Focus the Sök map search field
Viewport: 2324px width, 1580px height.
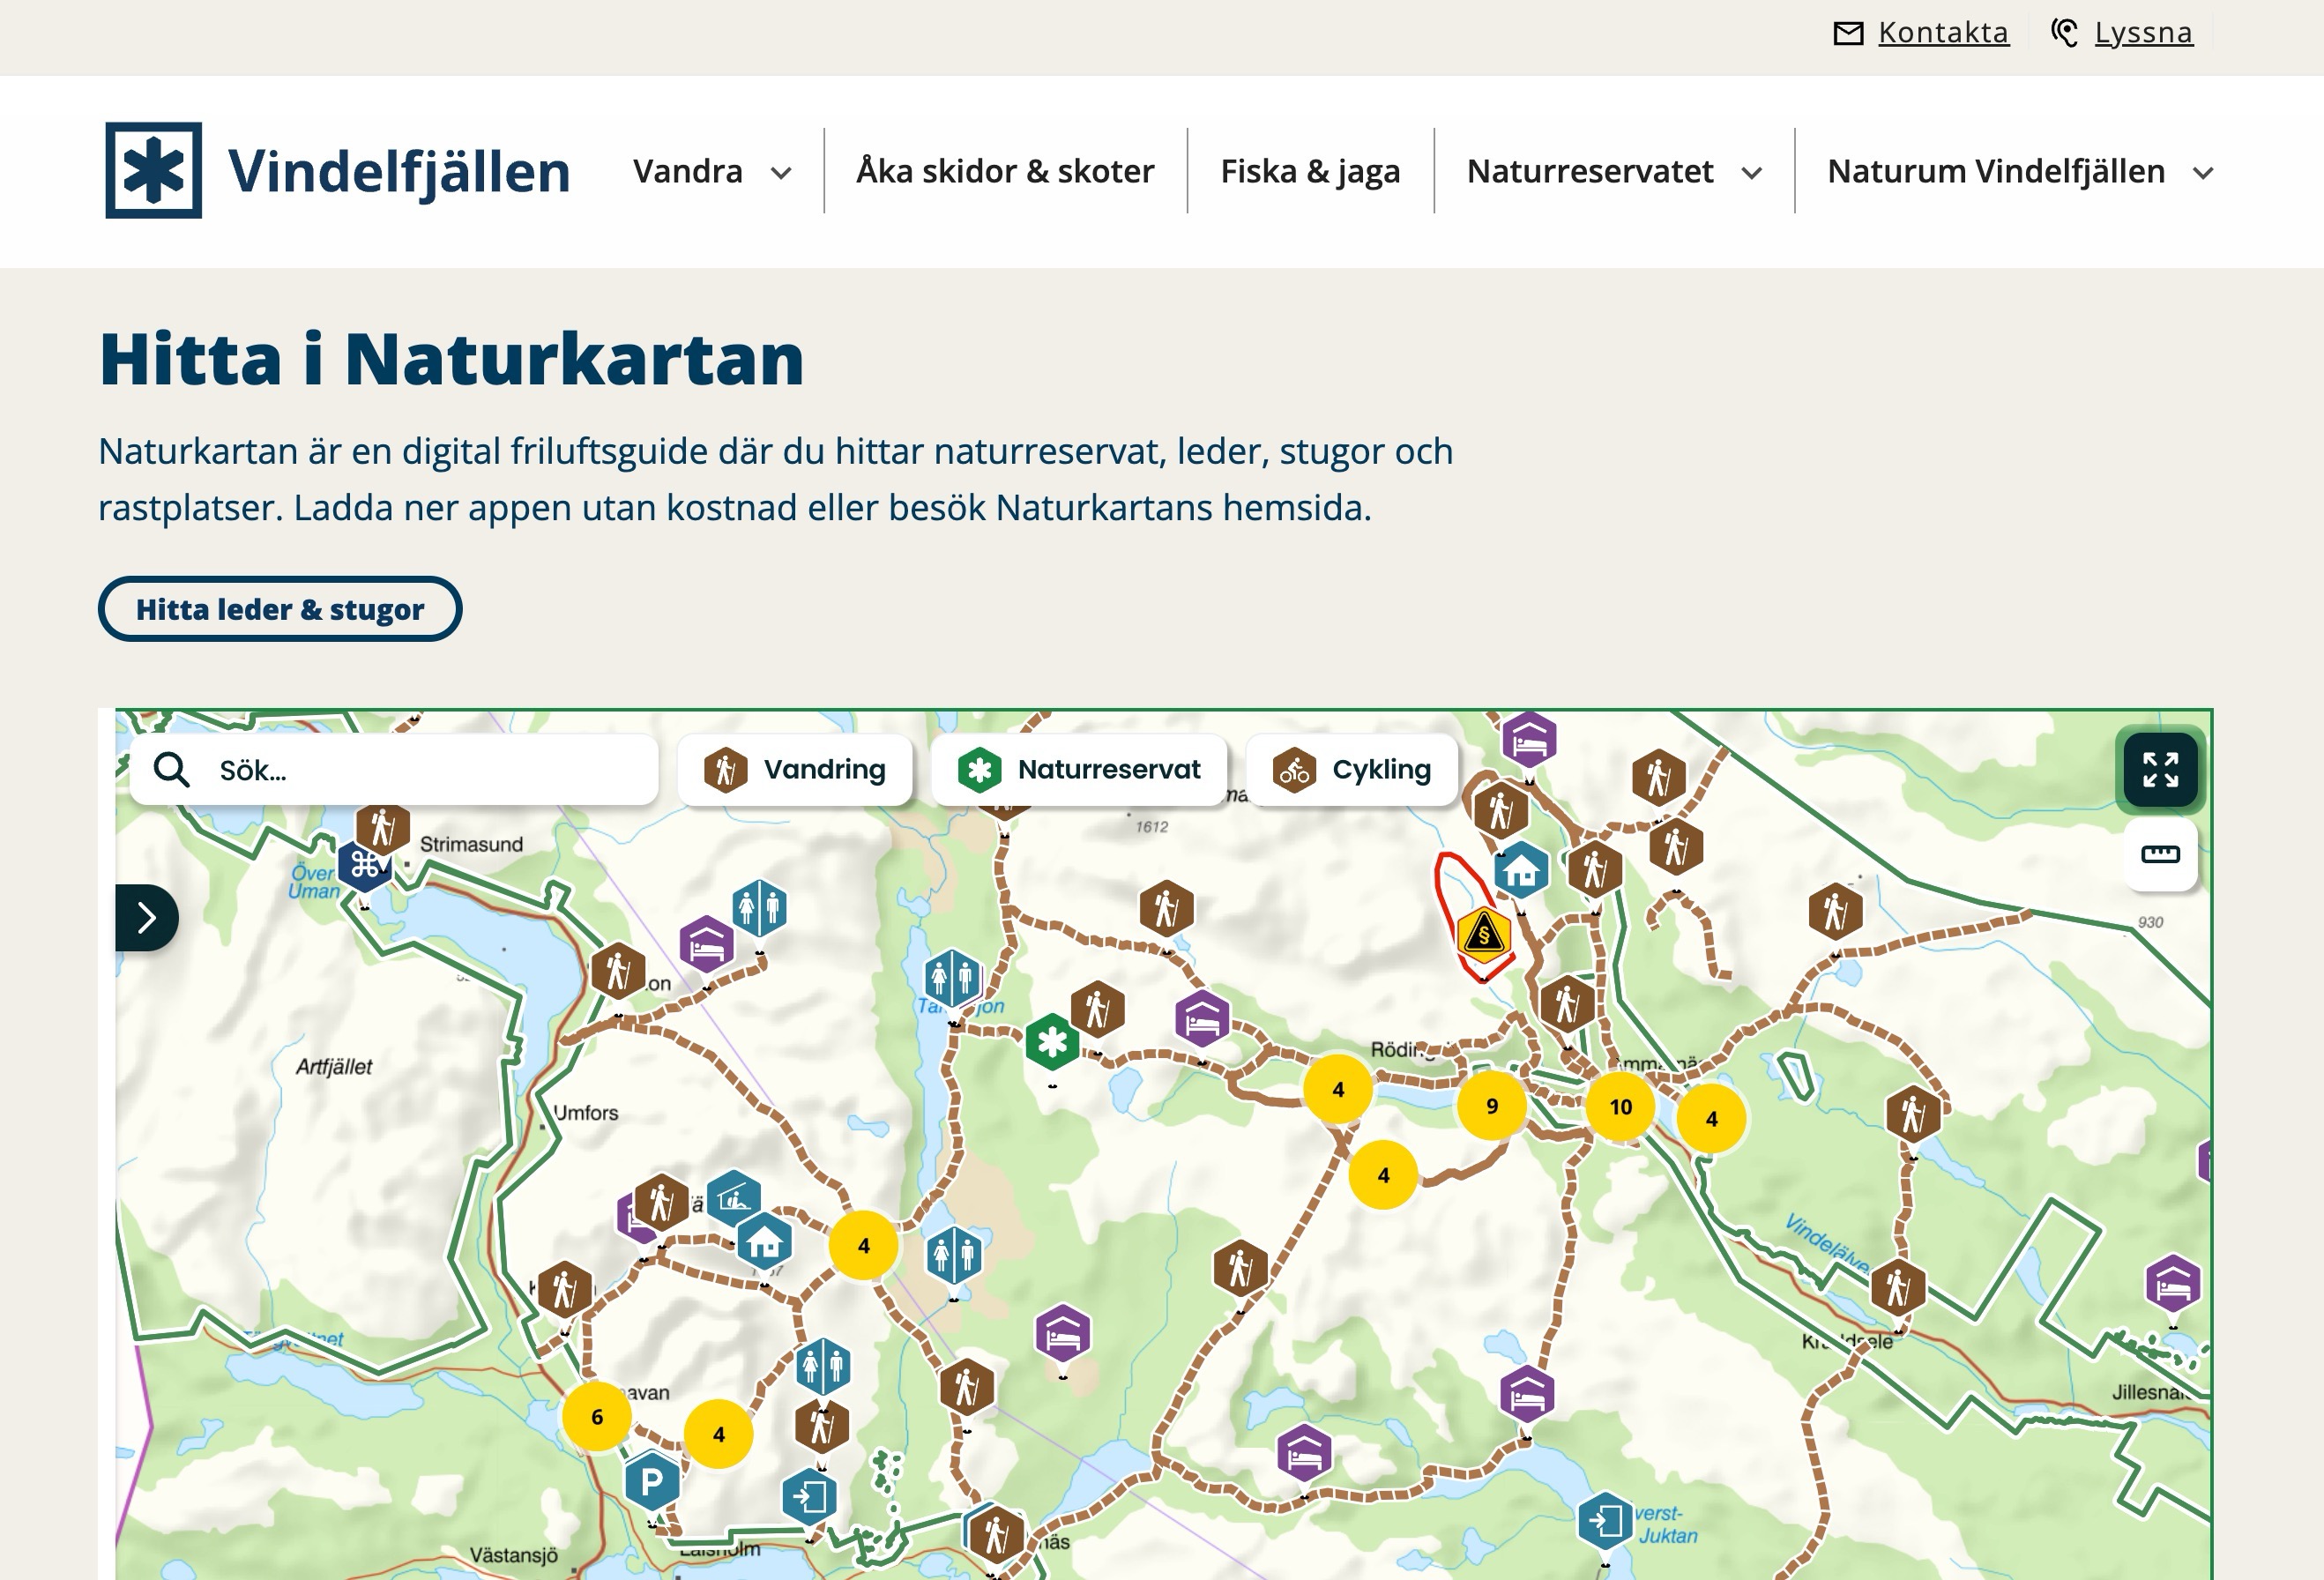click(x=394, y=770)
